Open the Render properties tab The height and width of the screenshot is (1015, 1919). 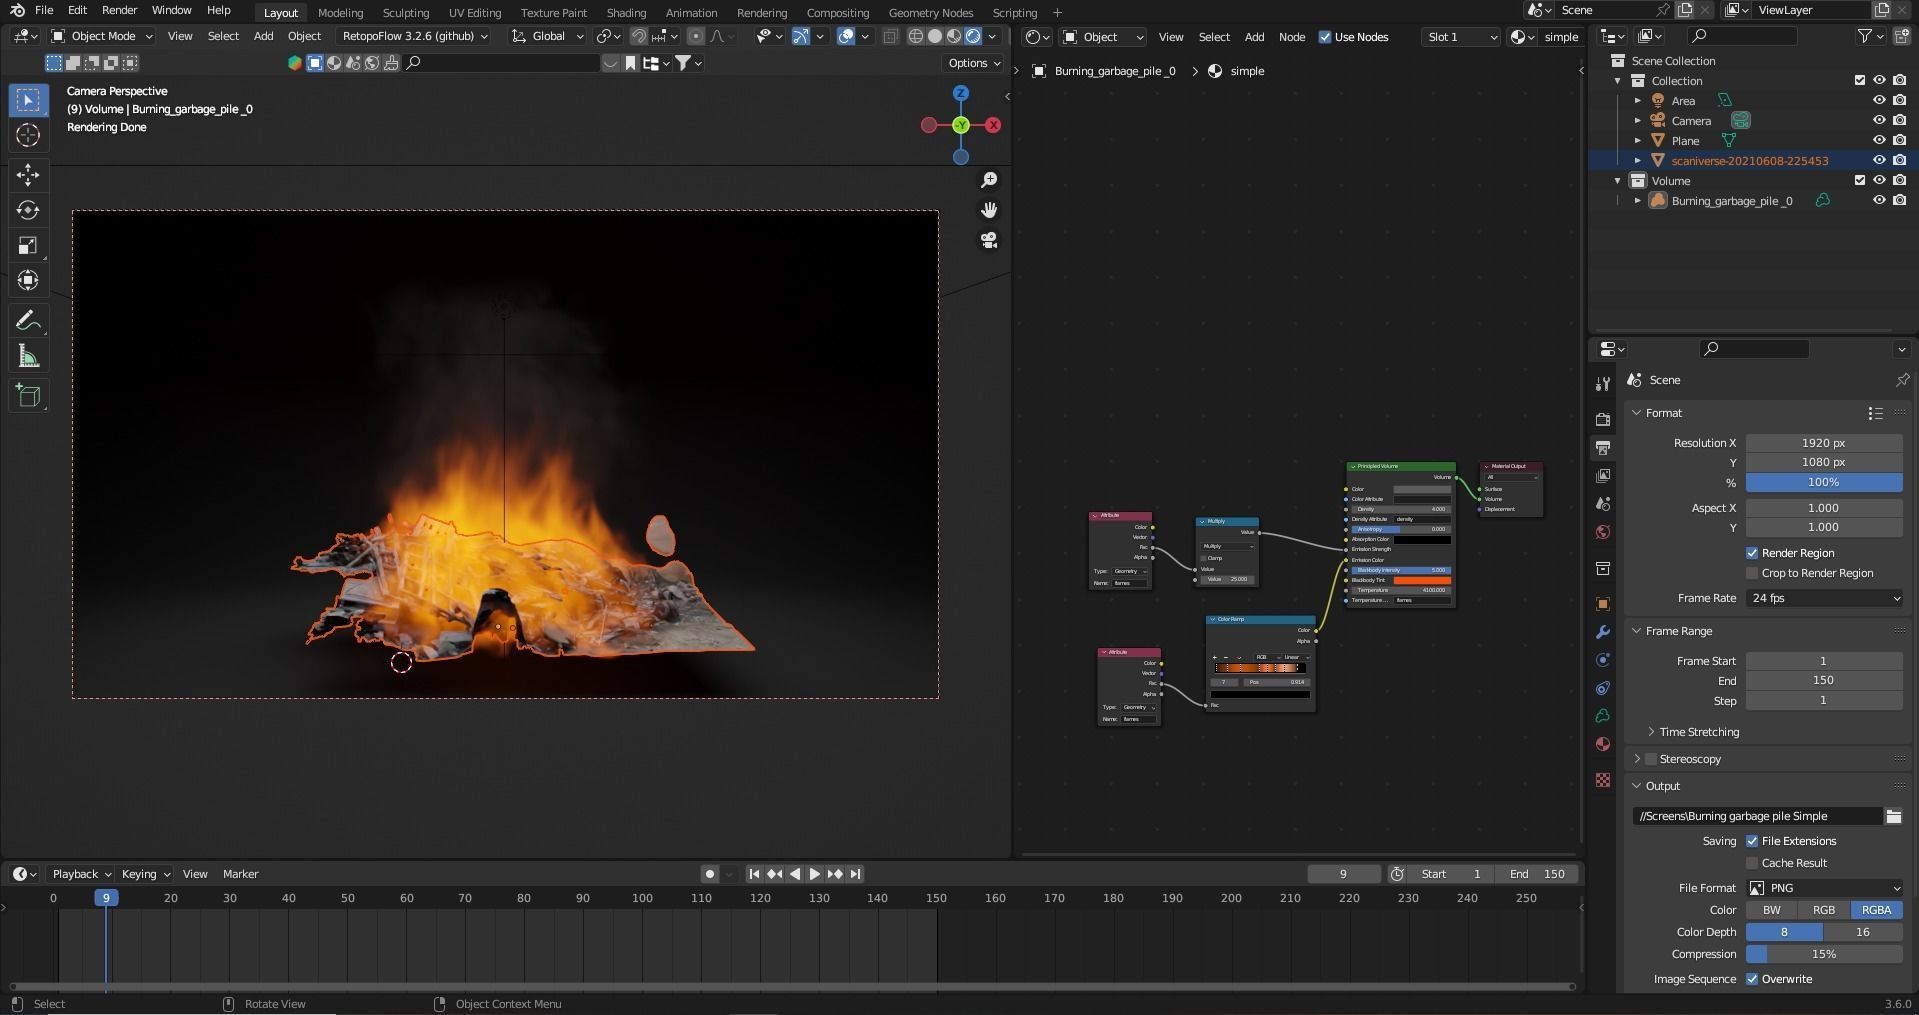[1603, 419]
